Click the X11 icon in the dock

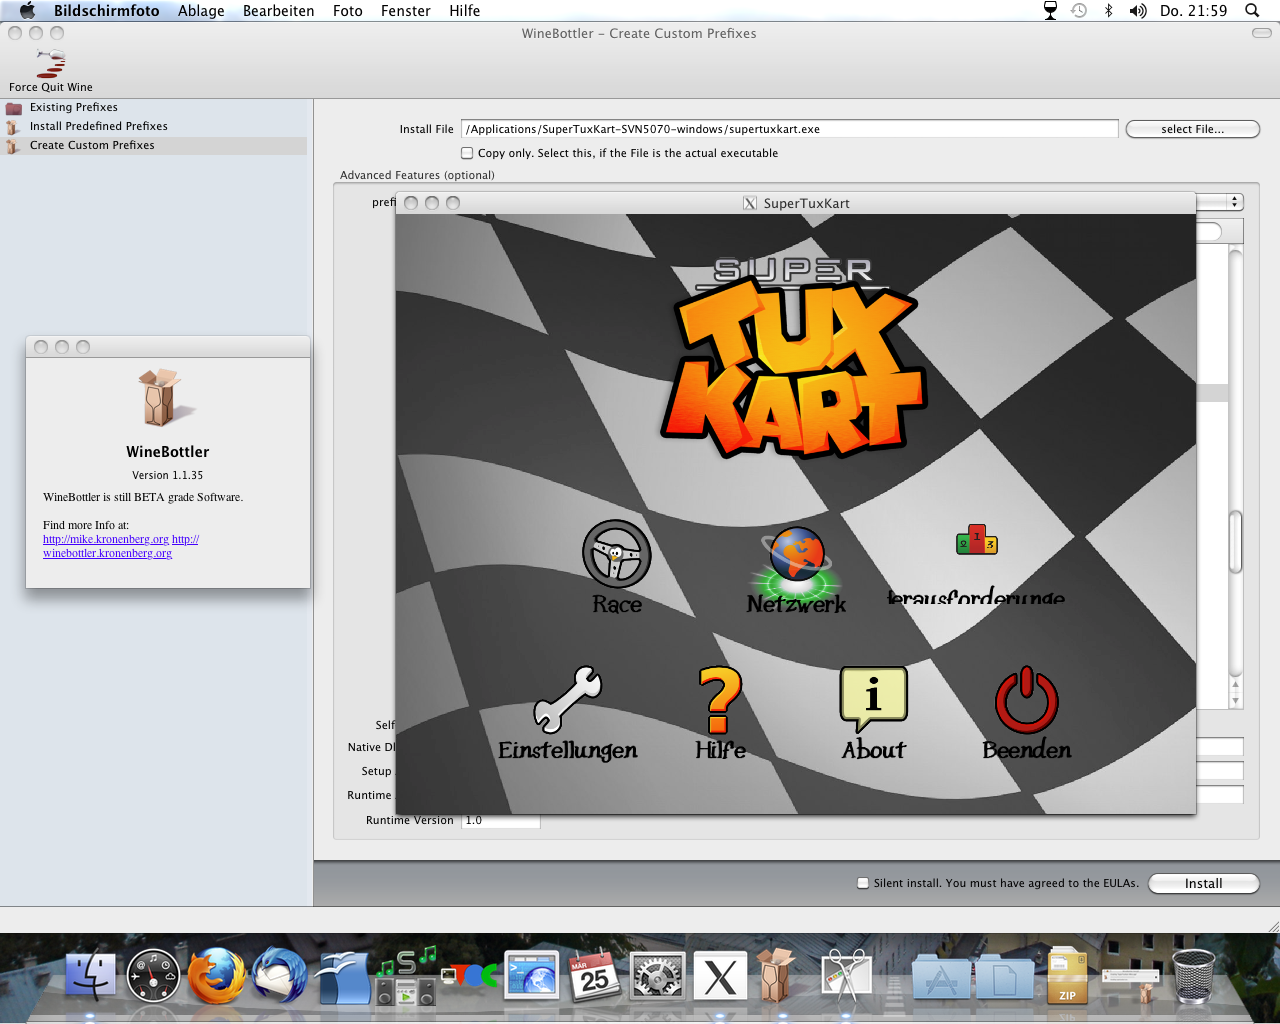720,976
